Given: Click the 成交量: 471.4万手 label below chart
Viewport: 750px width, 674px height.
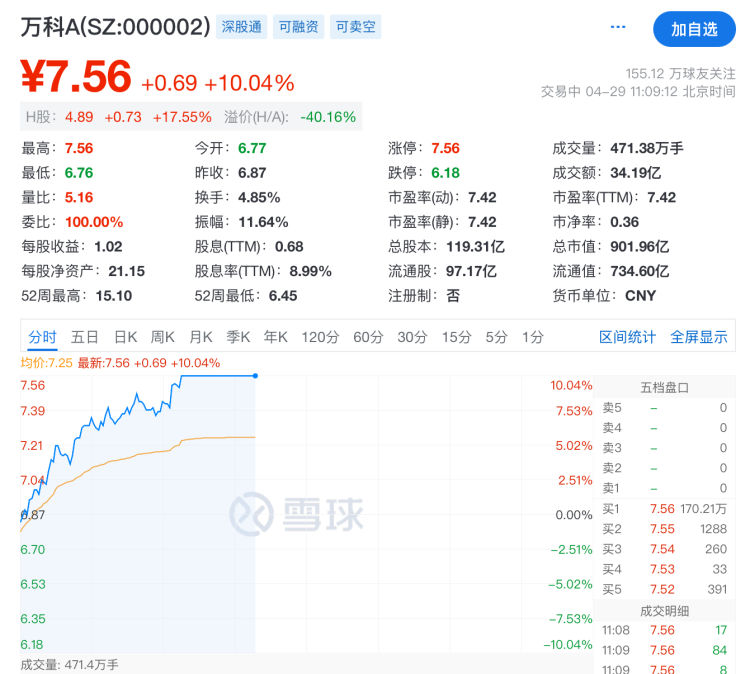Looking at the screenshot, I should [x=69, y=664].
